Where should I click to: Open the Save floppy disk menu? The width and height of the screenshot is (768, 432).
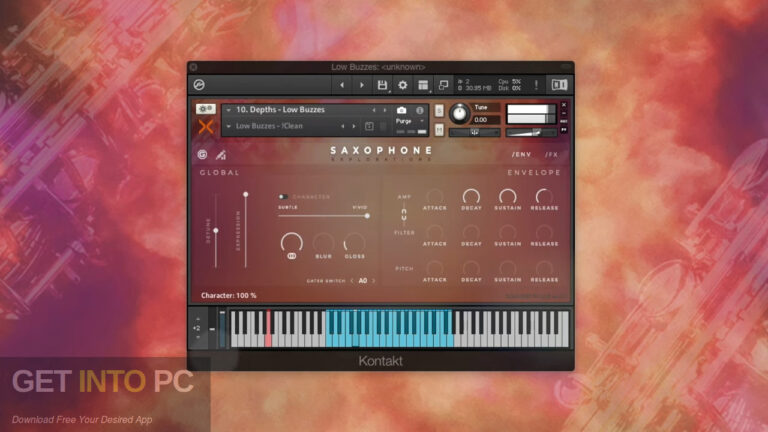coord(383,85)
